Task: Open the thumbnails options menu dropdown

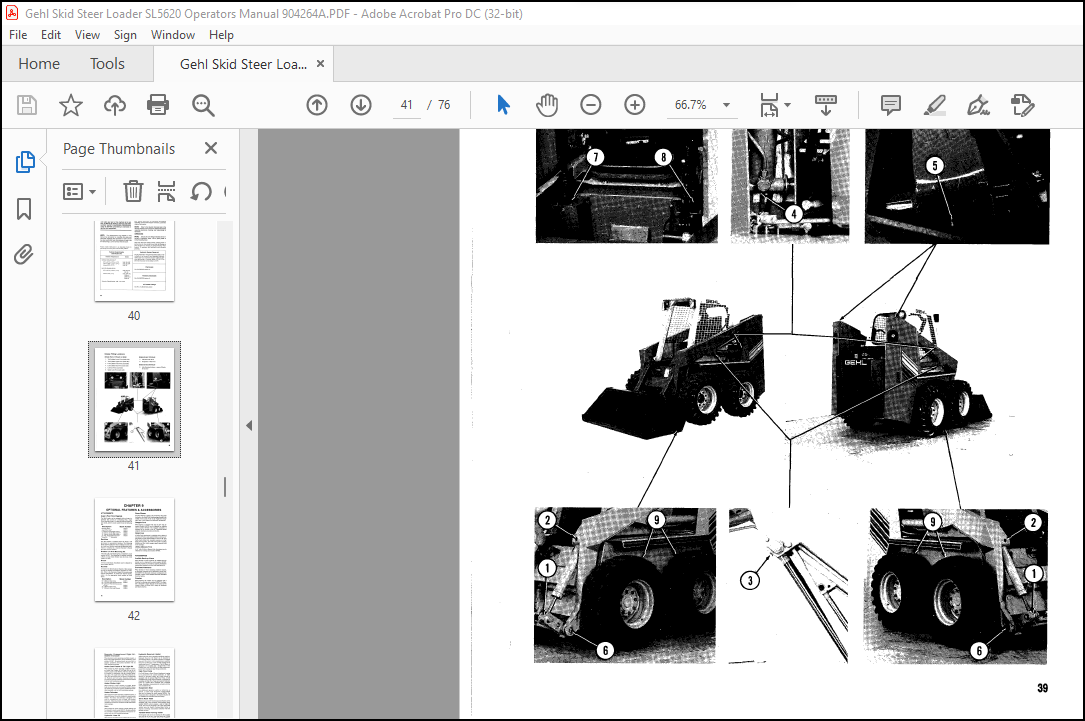Action: pos(79,192)
